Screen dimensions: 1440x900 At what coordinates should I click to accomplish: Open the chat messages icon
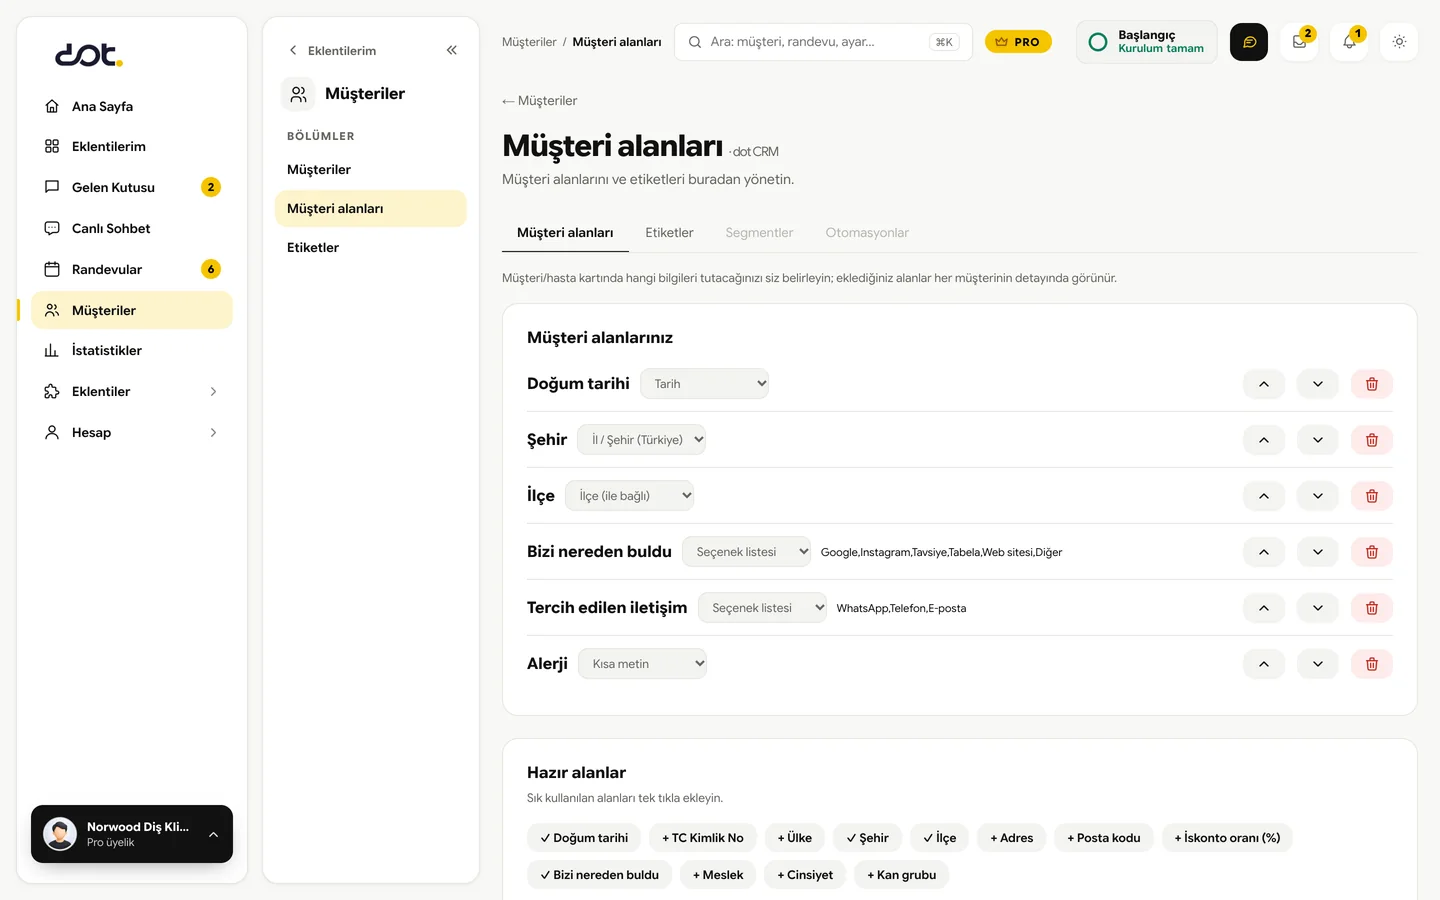[x=1249, y=42]
